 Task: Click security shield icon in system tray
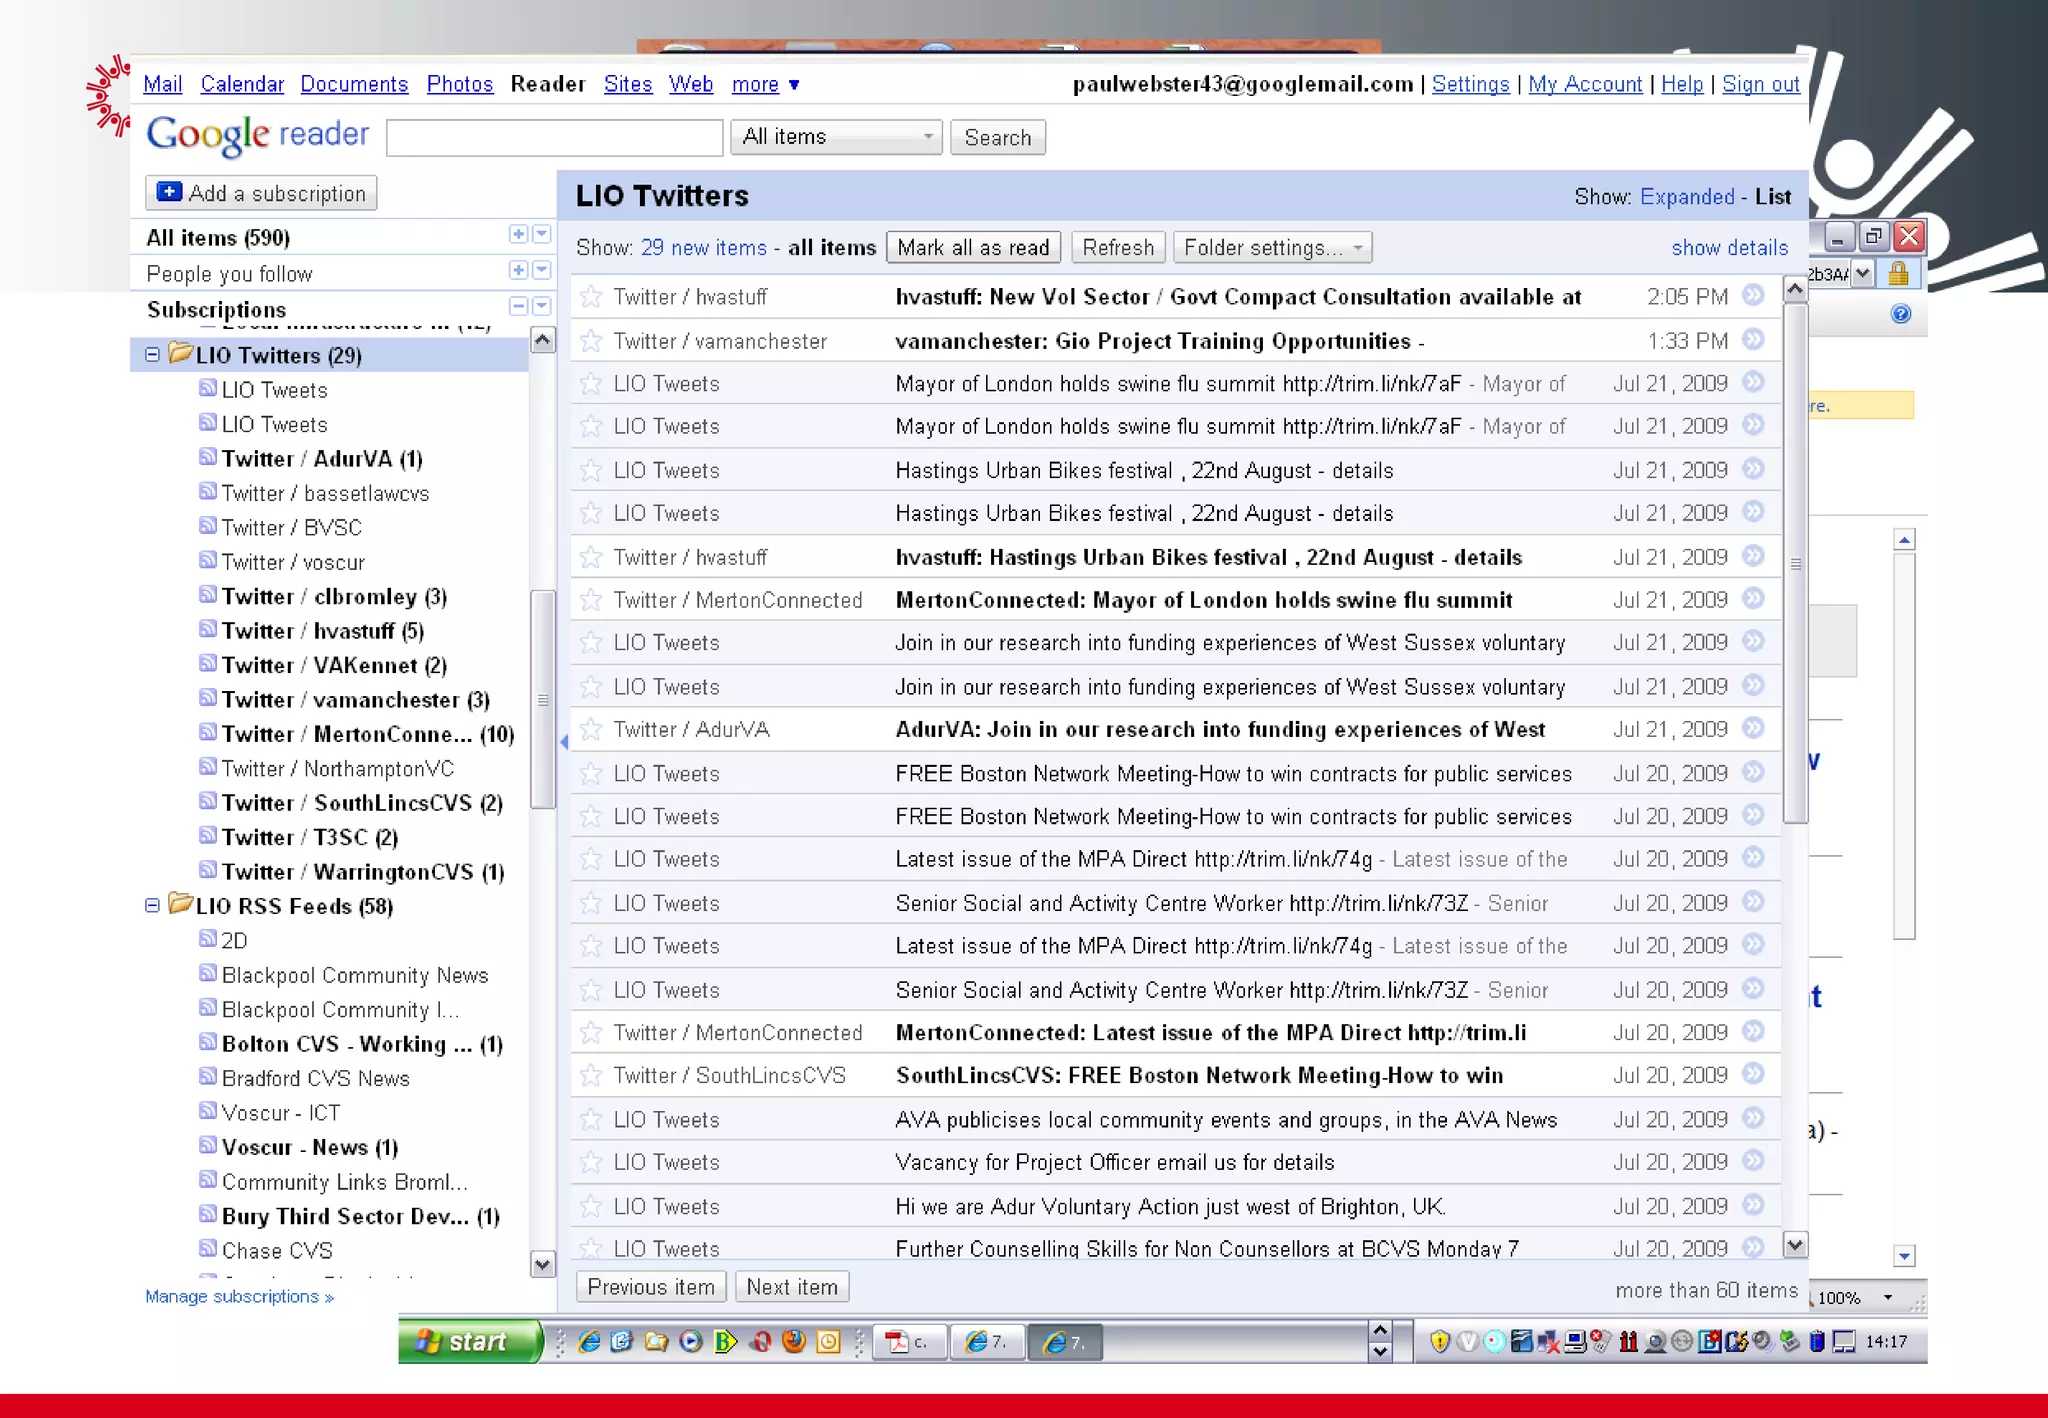(x=1440, y=1342)
